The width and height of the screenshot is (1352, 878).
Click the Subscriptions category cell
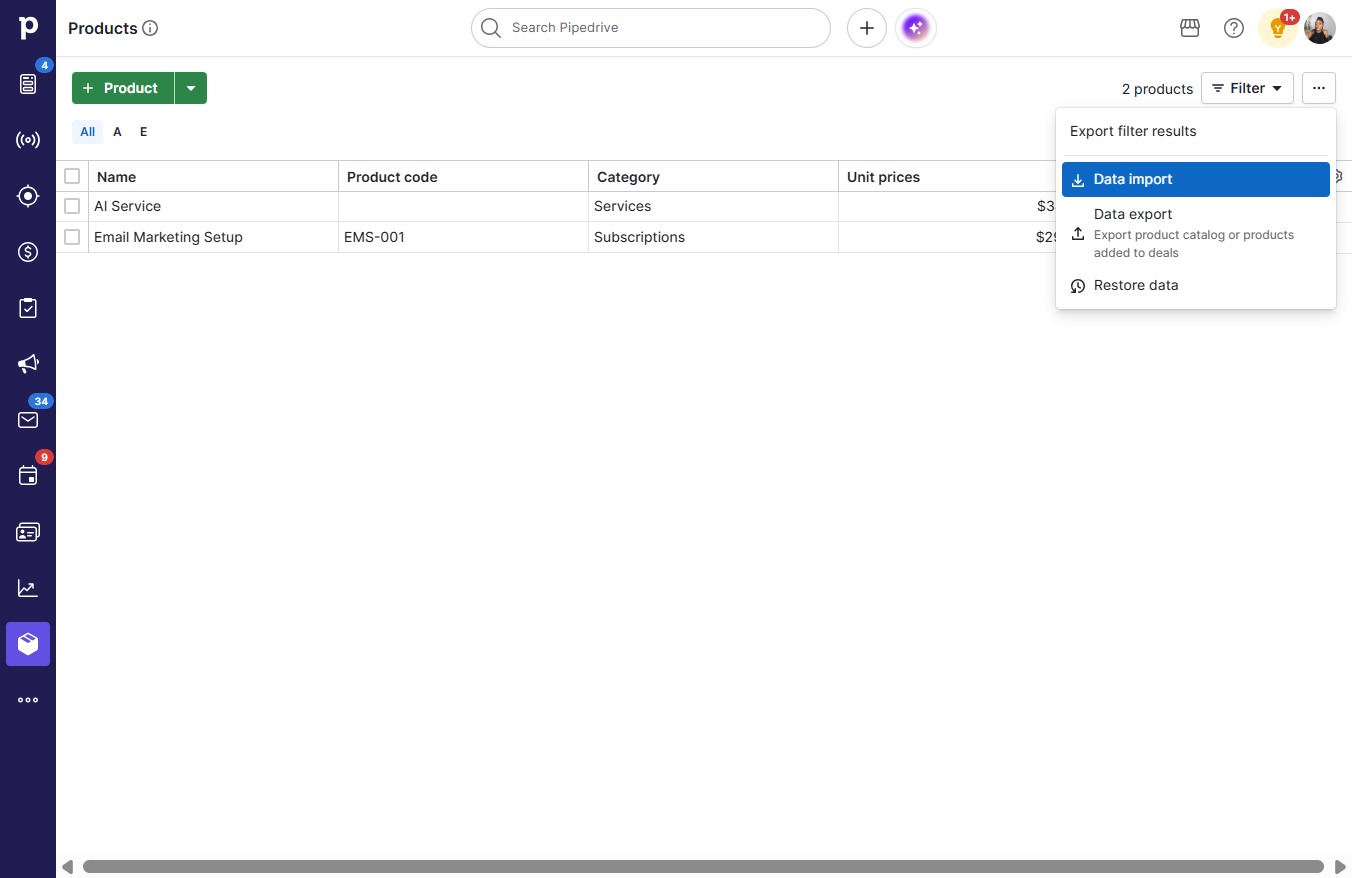click(x=714, y=237)
